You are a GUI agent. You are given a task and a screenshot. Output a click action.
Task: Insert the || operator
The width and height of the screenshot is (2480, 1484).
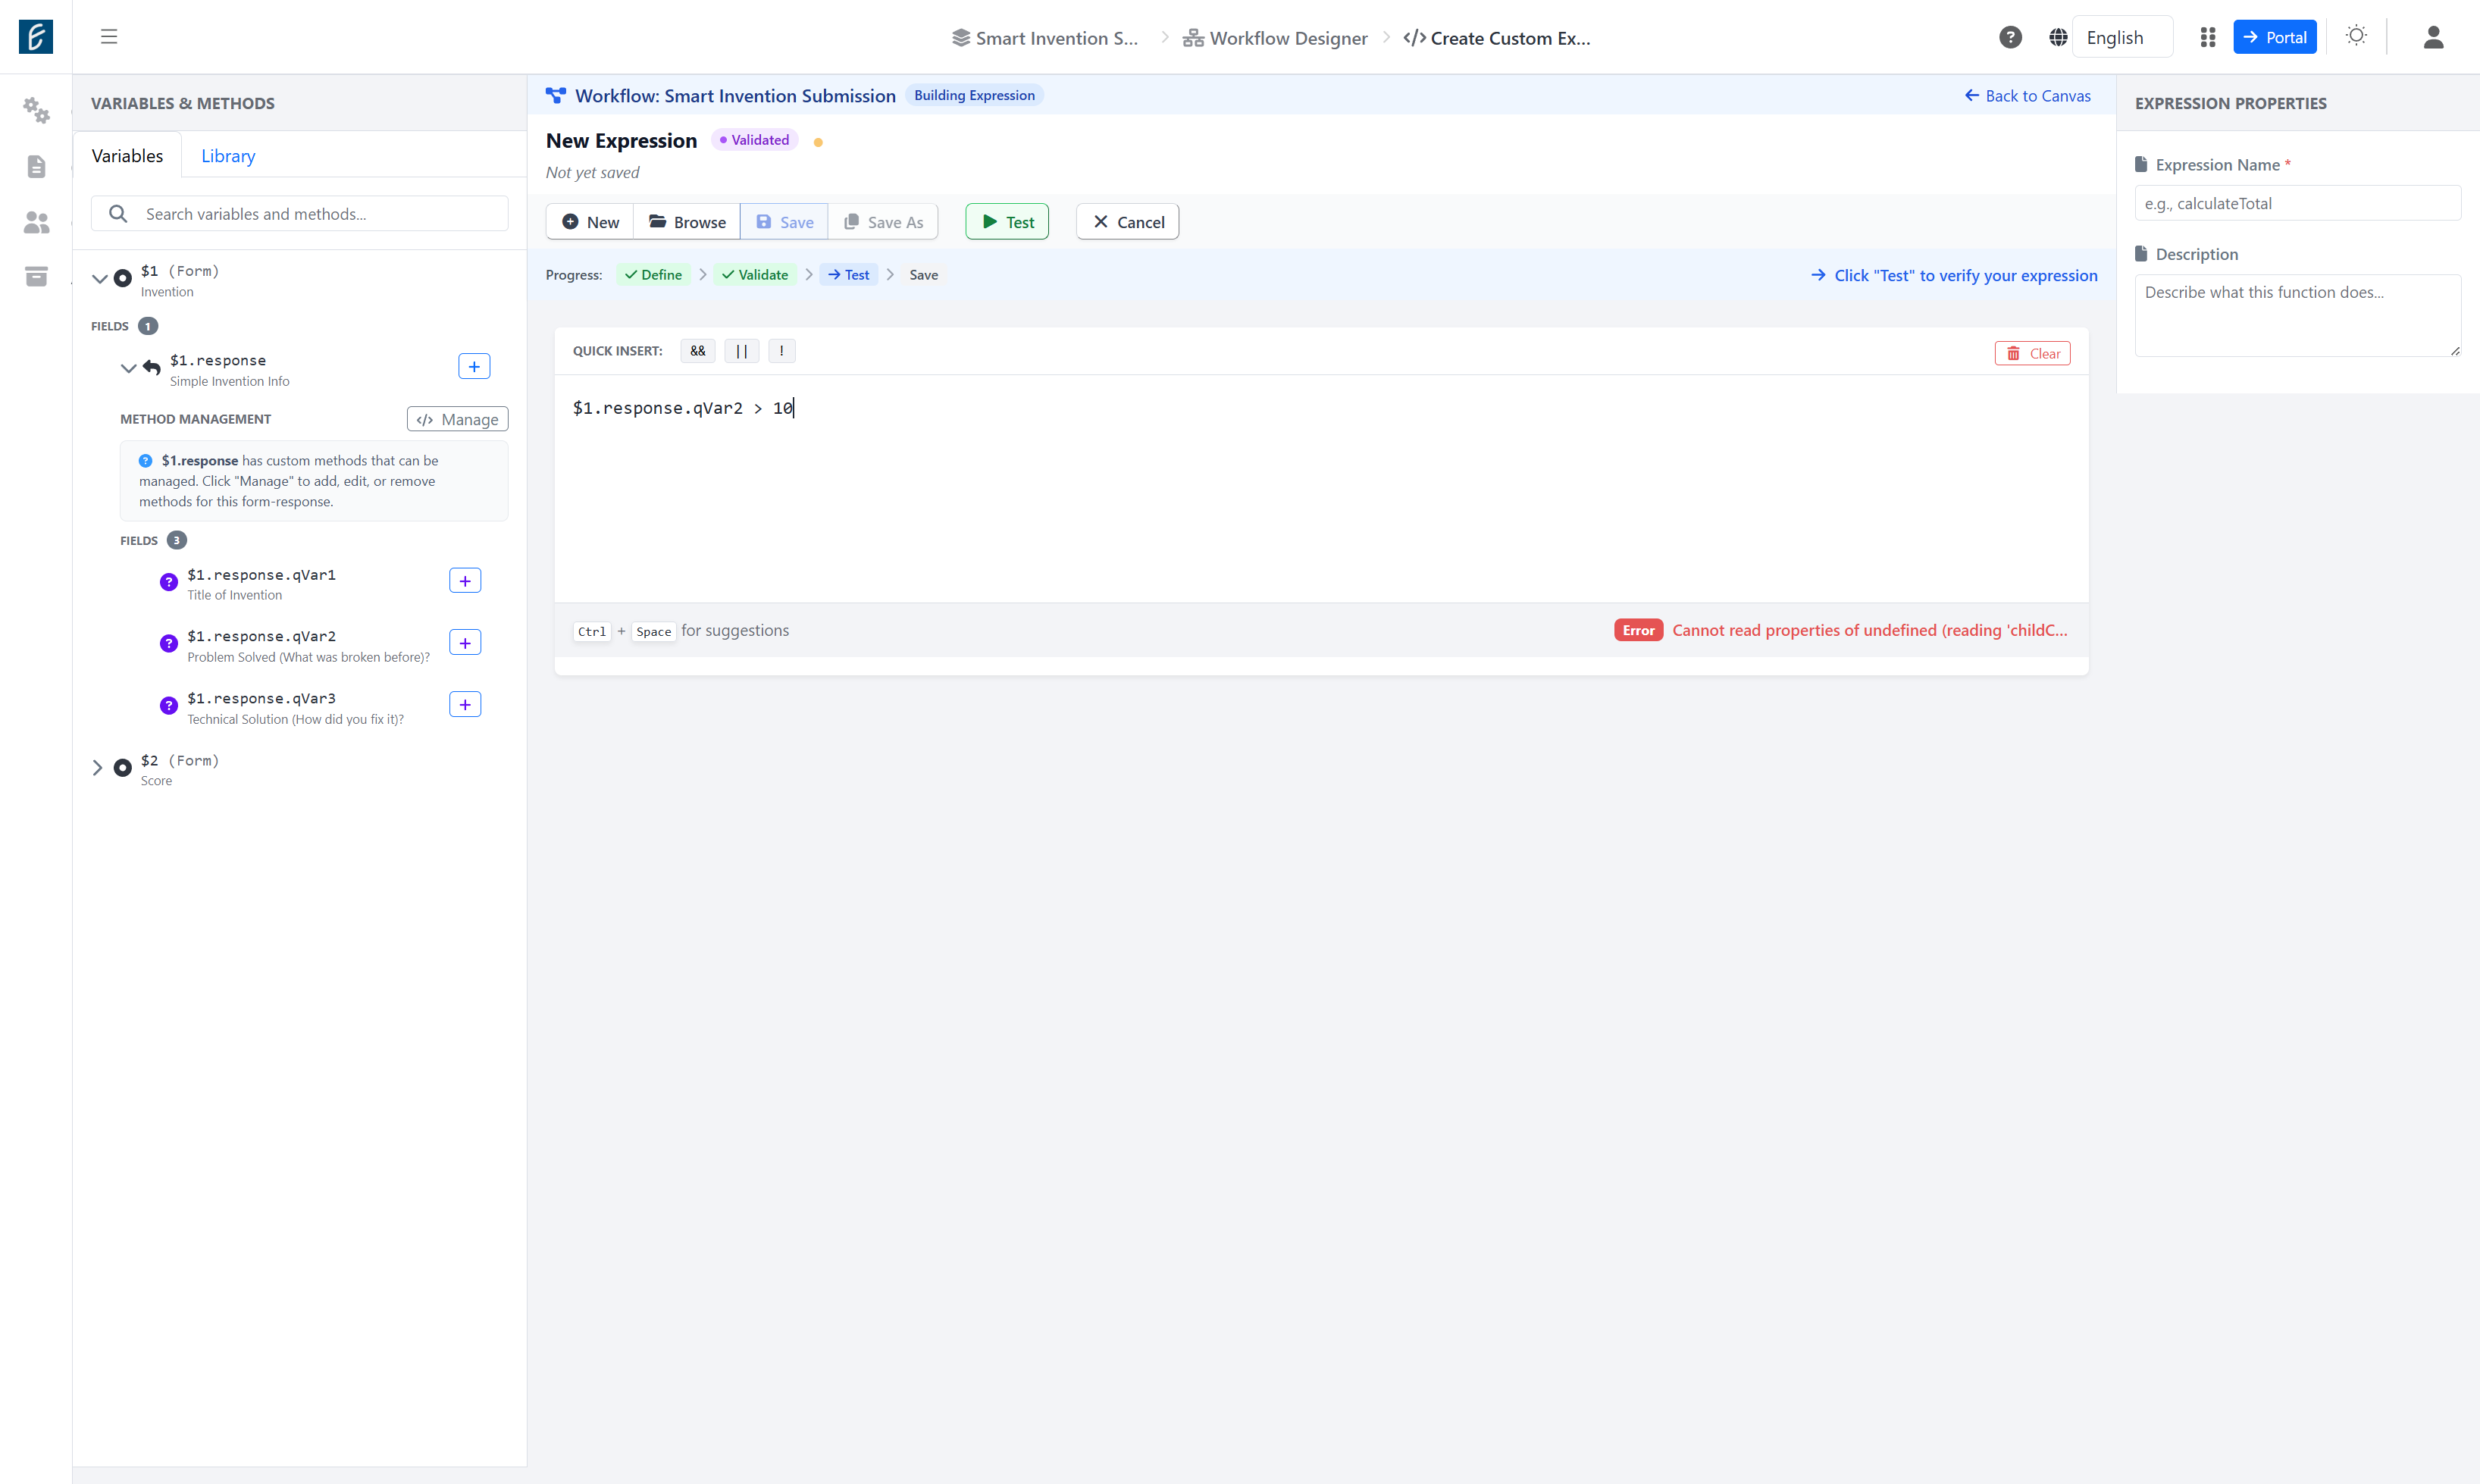tap(742, 351)
